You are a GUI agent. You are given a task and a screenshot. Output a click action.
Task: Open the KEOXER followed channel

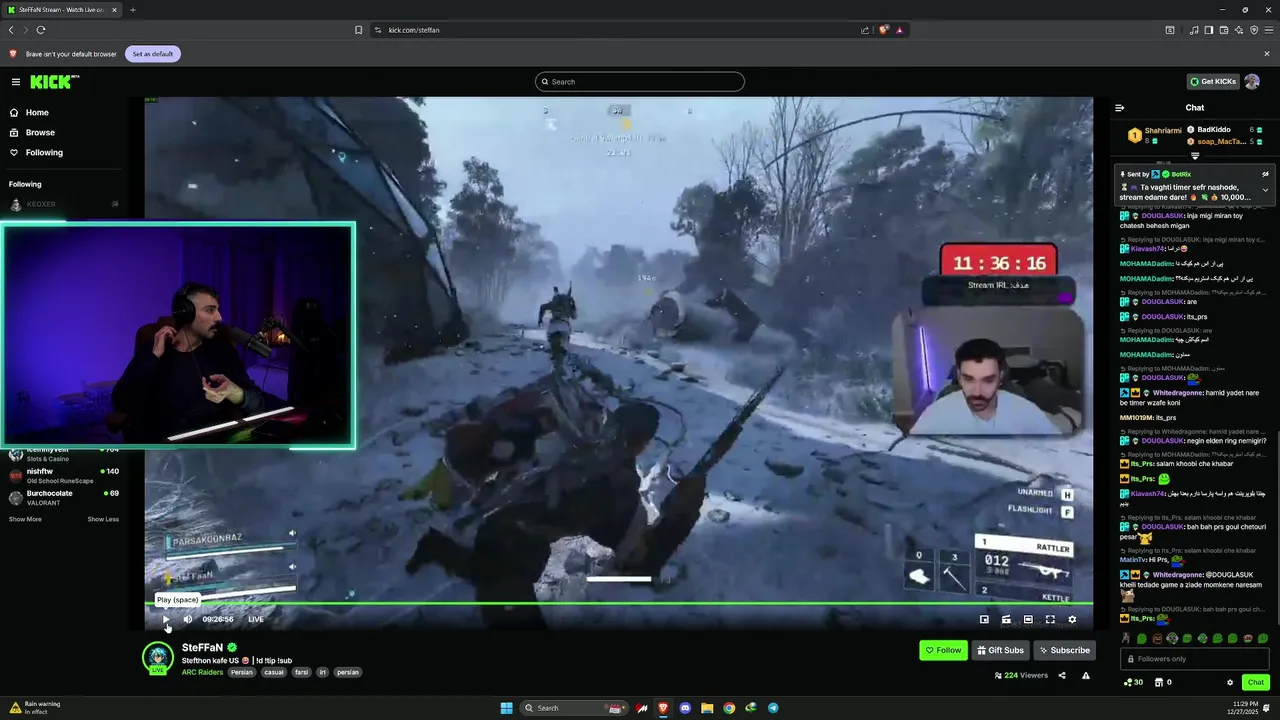click(x=63, y=204)
